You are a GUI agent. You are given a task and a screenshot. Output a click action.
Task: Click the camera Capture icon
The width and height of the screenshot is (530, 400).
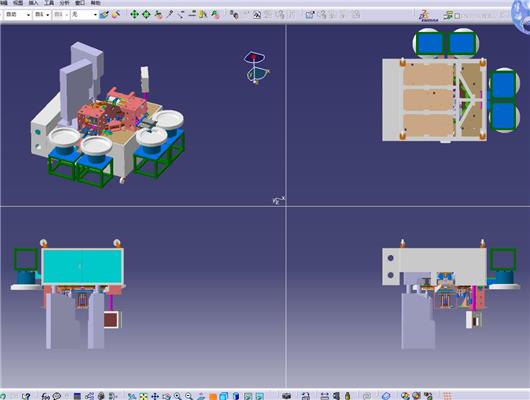click(287, 396)
